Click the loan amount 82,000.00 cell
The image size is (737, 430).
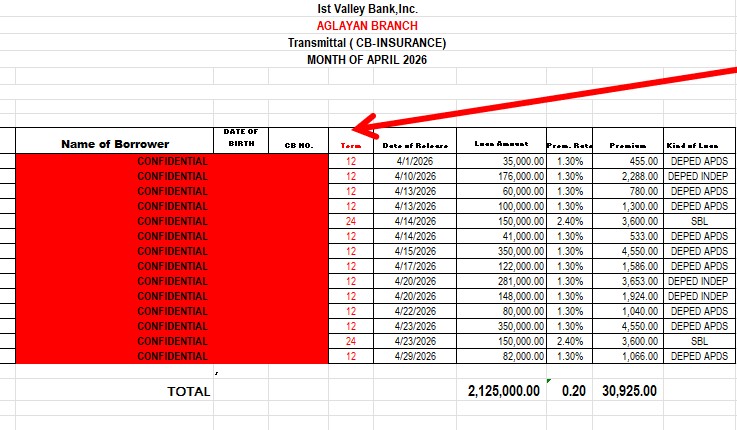click(502, 356)
